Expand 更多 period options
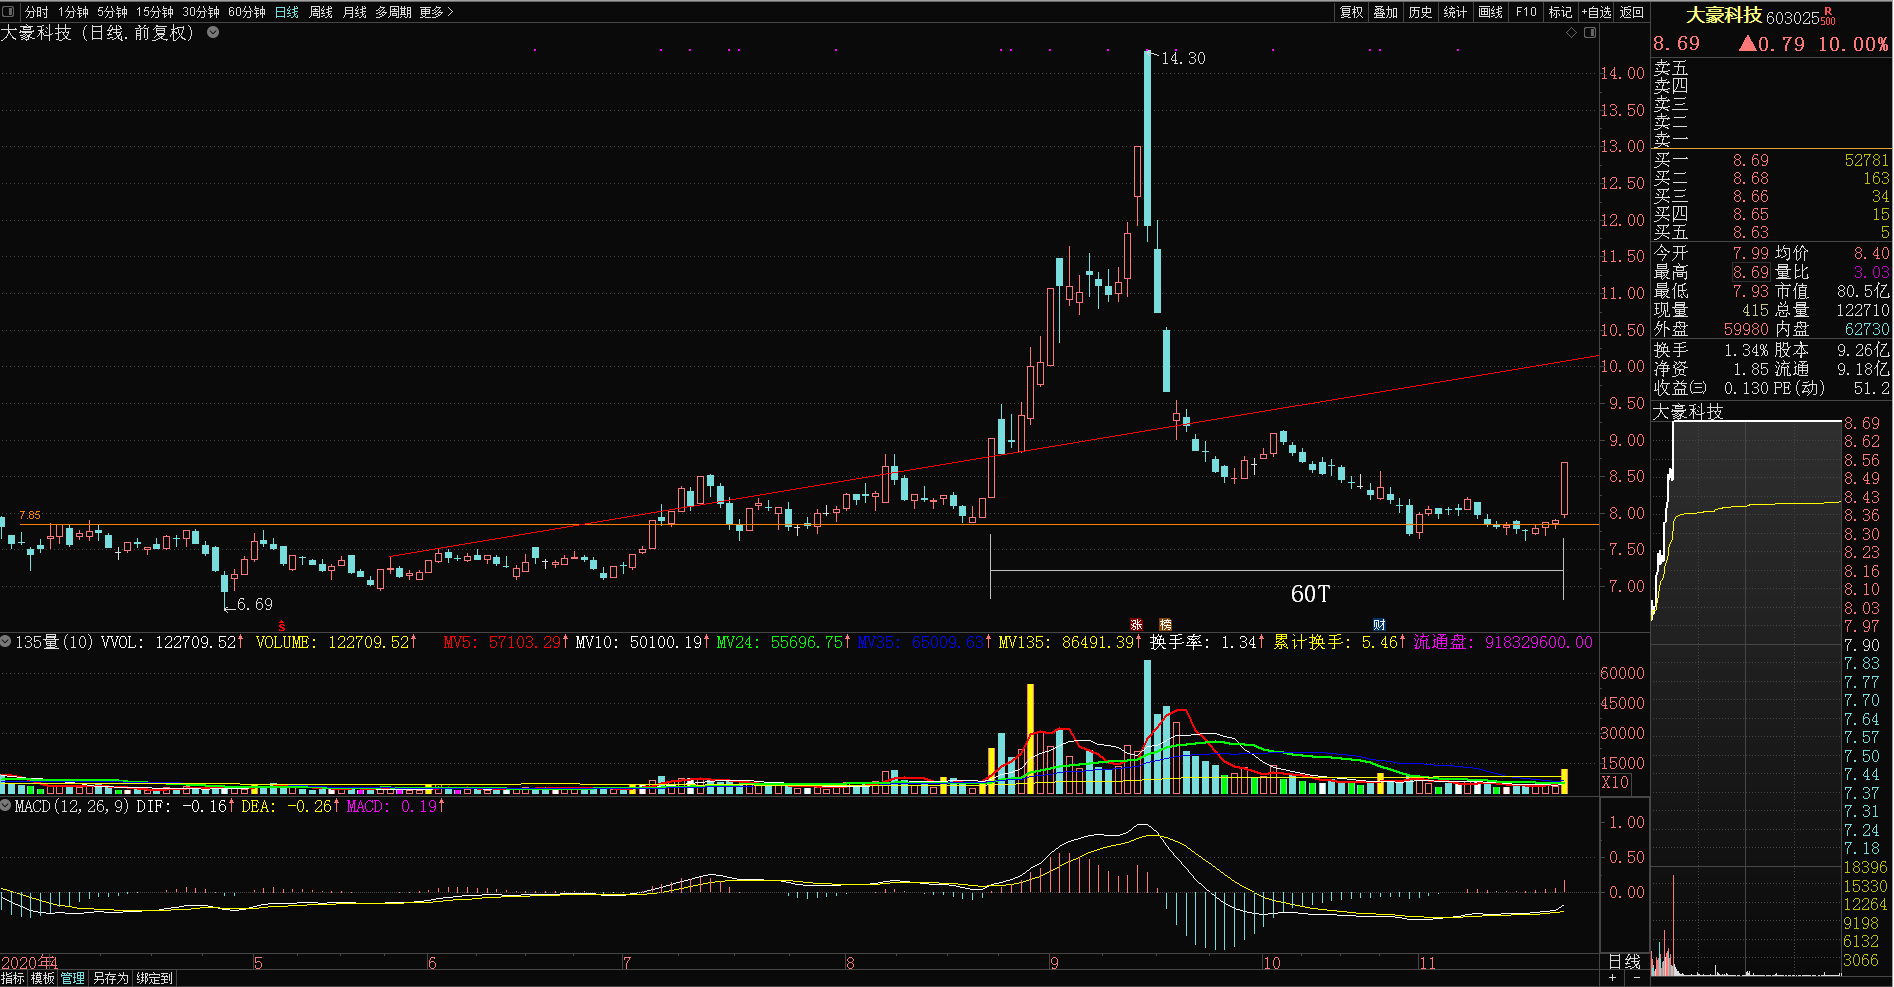 click(436, 12)
